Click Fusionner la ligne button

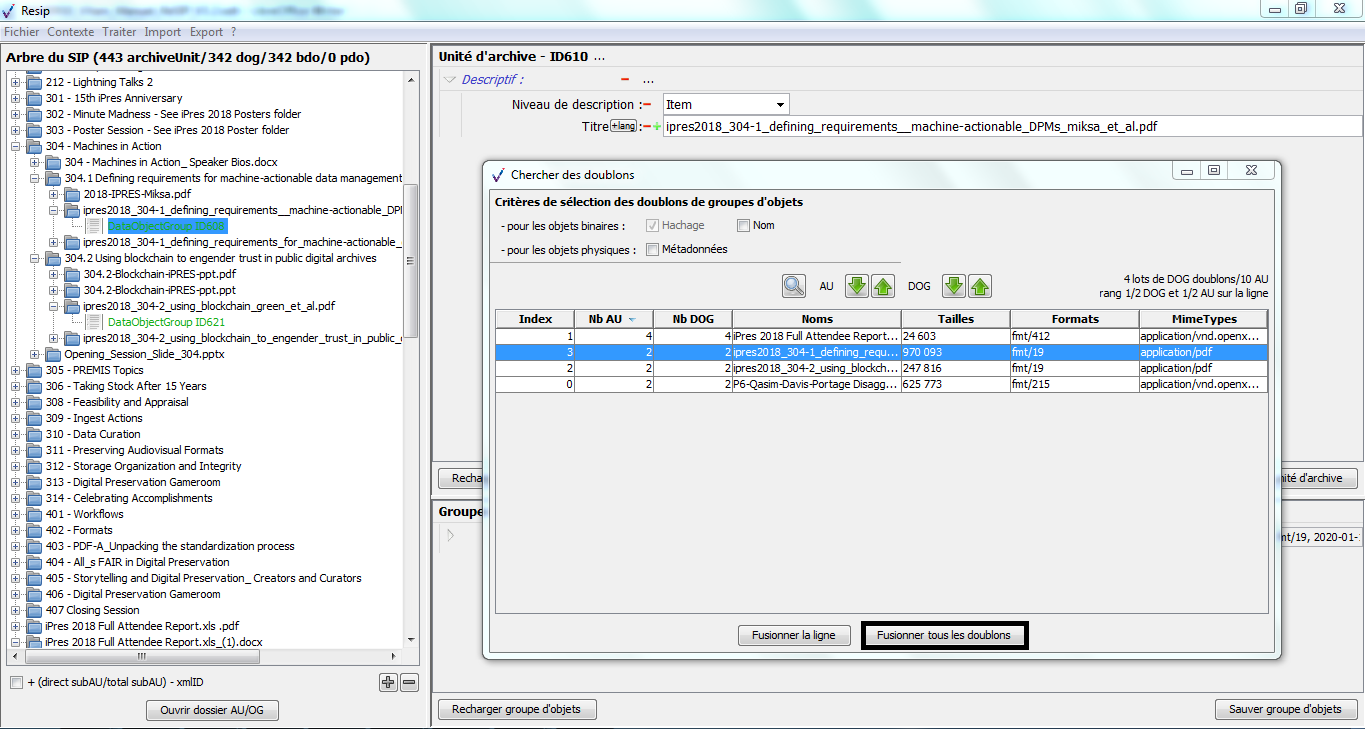click(x=794, y=635)
